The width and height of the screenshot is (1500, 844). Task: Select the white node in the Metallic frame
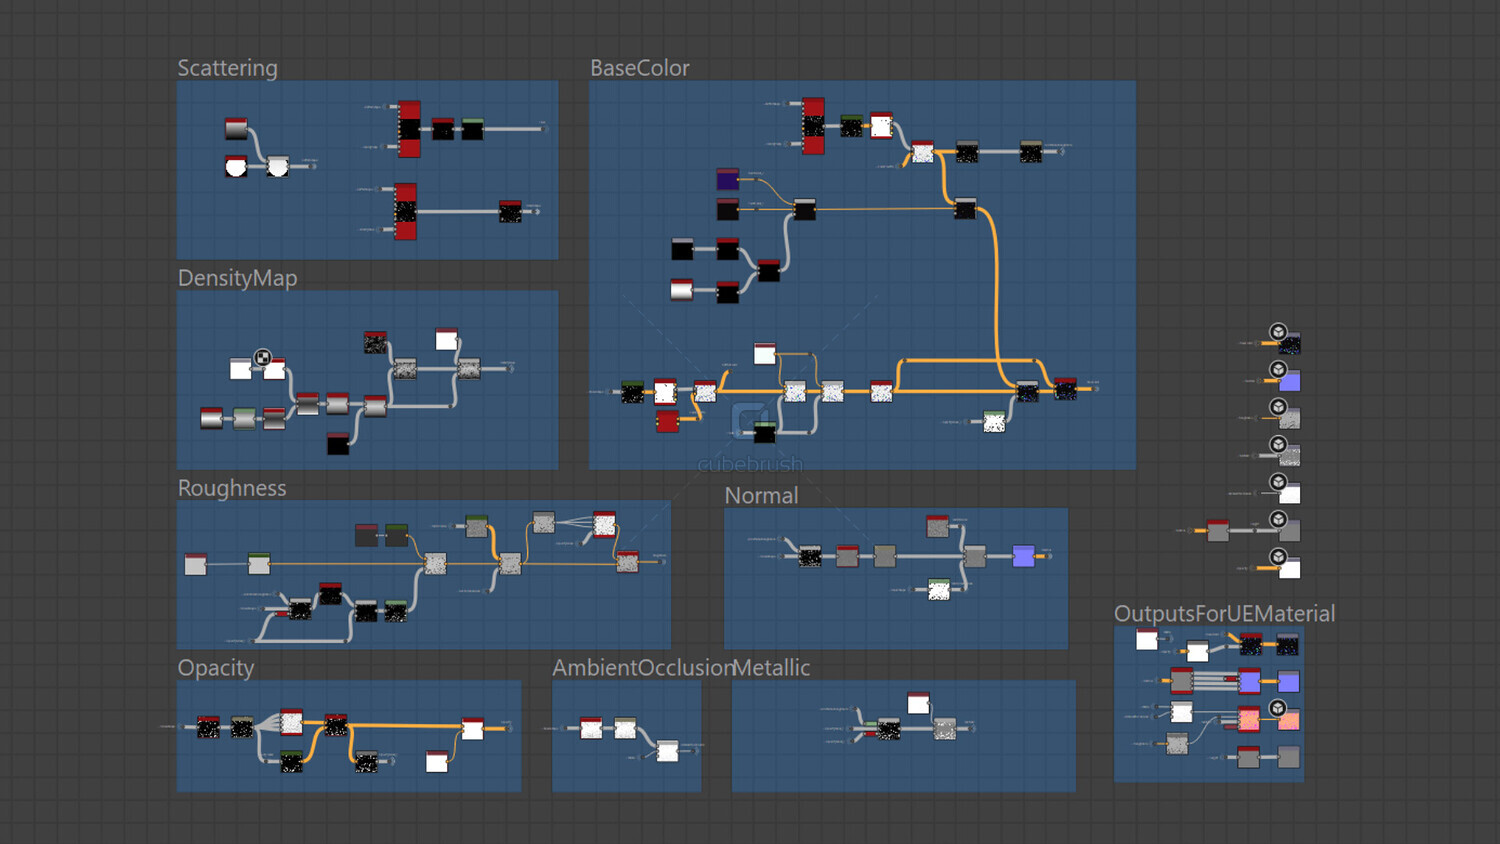(919, 703)
